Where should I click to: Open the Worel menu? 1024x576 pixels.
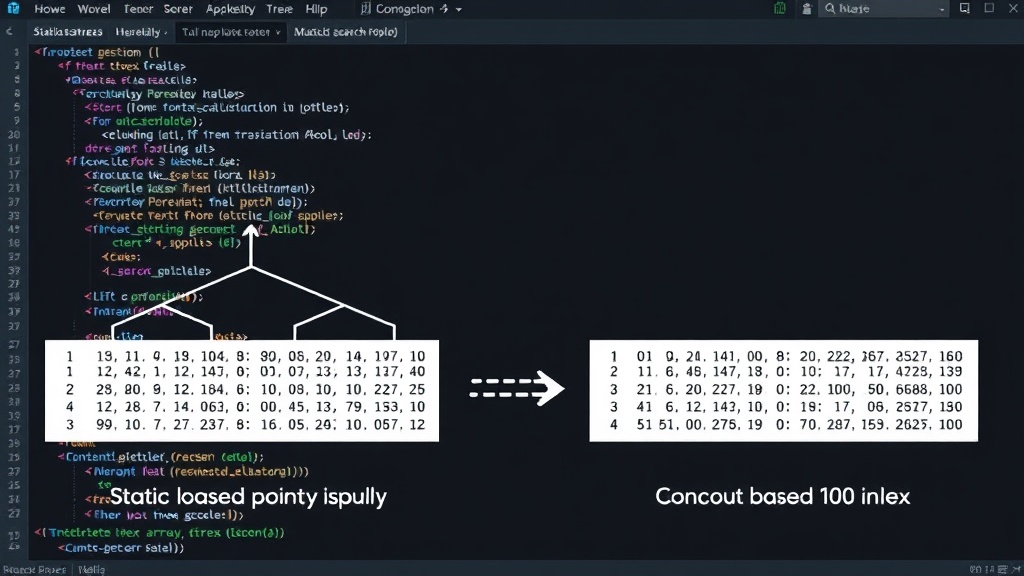[x=94, y=9]
